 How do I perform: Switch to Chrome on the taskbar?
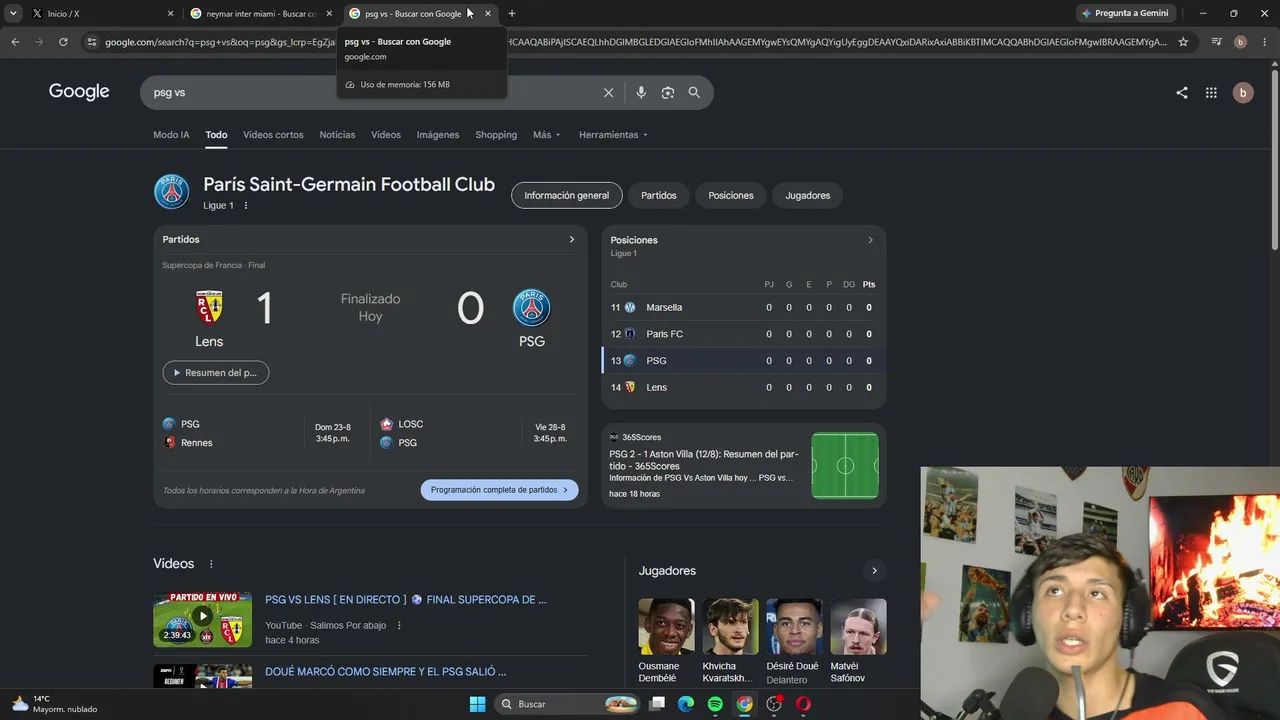coord(745,704)
